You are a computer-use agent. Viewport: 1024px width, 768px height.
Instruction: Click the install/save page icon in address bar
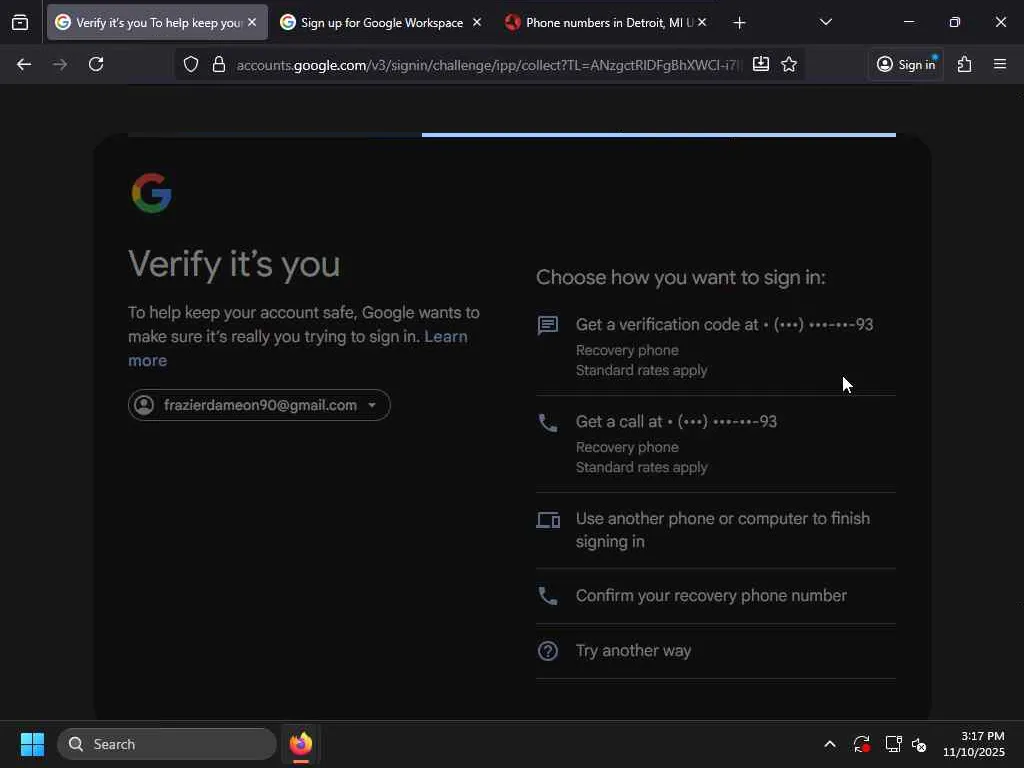(761, 64)
